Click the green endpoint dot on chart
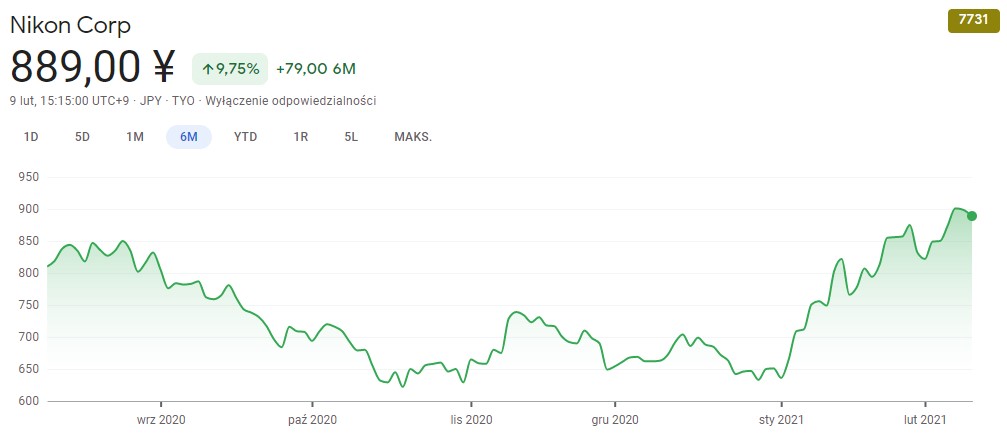Image resolution: width=1007 pixels, height=444 pixels. [x=972, y=216]
